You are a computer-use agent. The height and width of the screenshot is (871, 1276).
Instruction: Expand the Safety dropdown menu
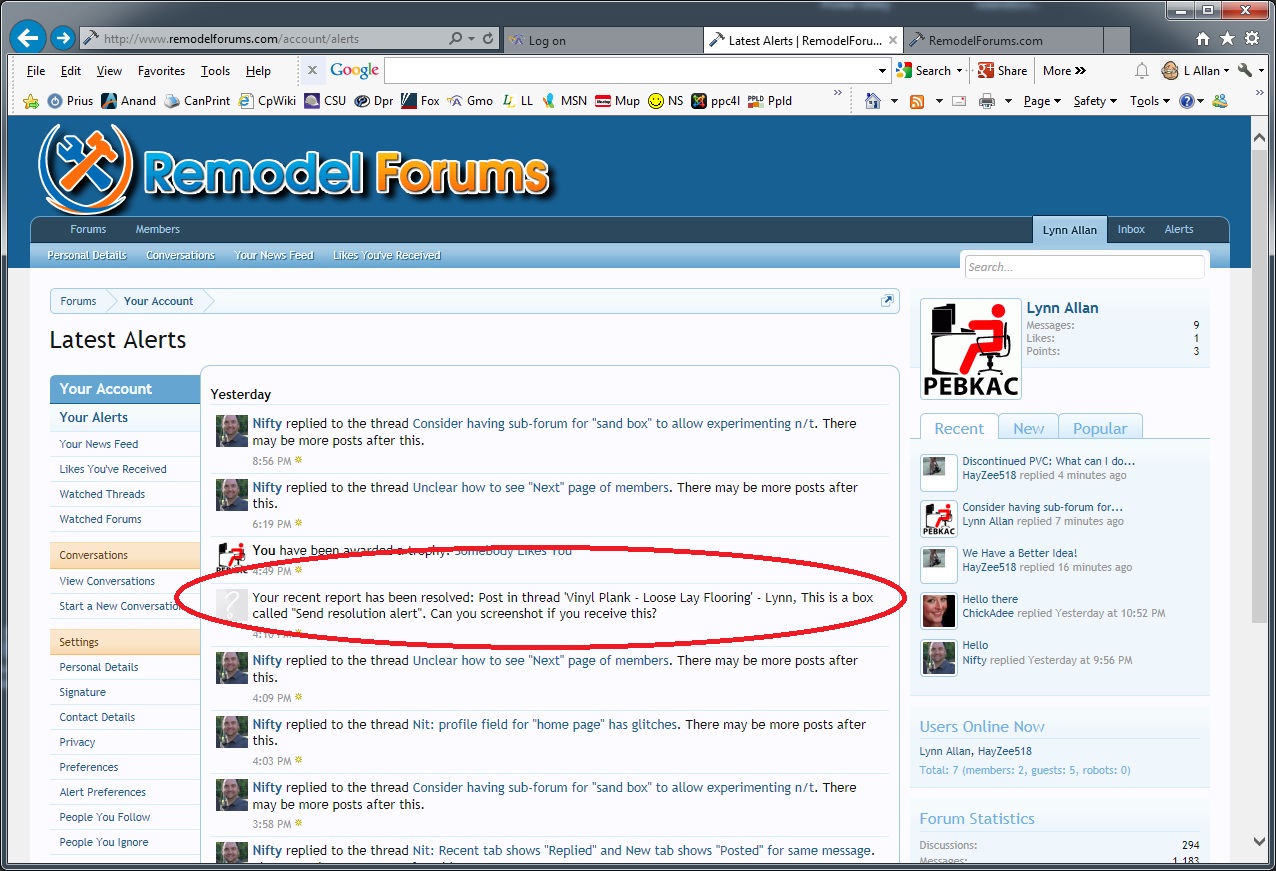click(x=1095, y=101)
